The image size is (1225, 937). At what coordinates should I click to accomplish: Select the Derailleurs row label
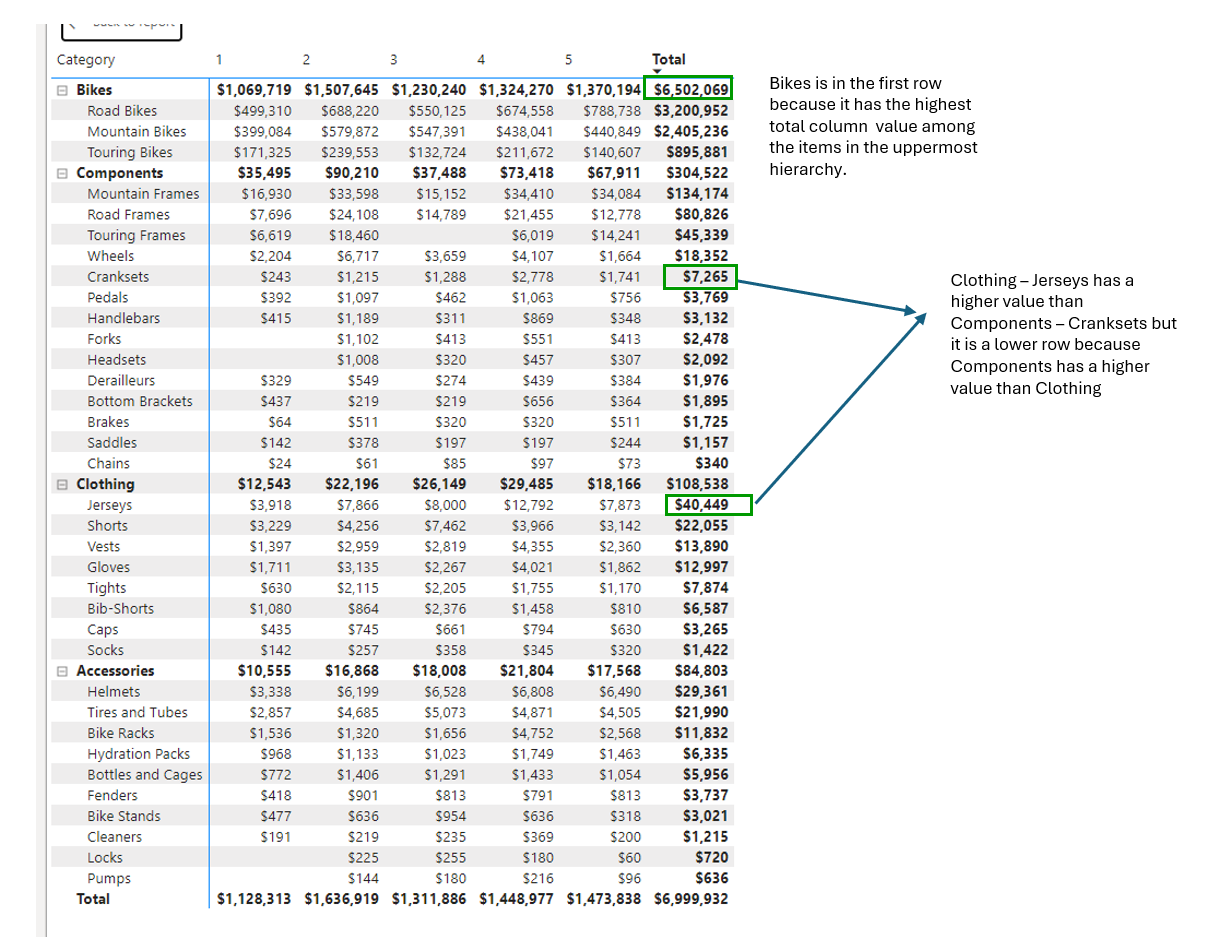point(121,381)
